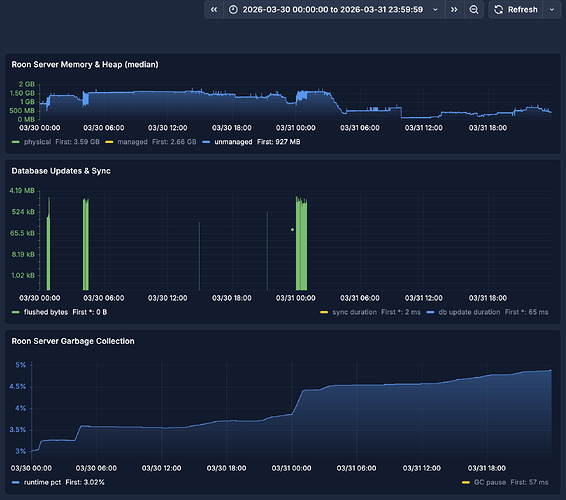Click green physical legend color swatch
566x500 pixels.
16,142
